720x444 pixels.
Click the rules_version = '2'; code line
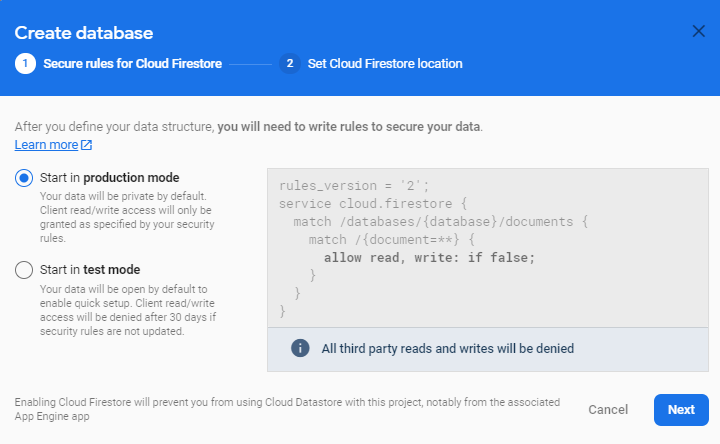click(x=354, y=185)
